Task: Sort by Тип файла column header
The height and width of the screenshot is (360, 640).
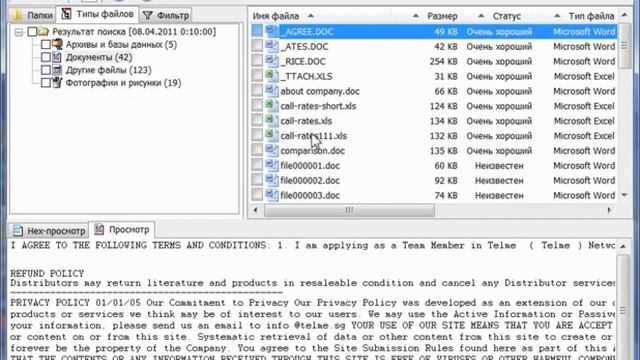Action: [591, 16]
